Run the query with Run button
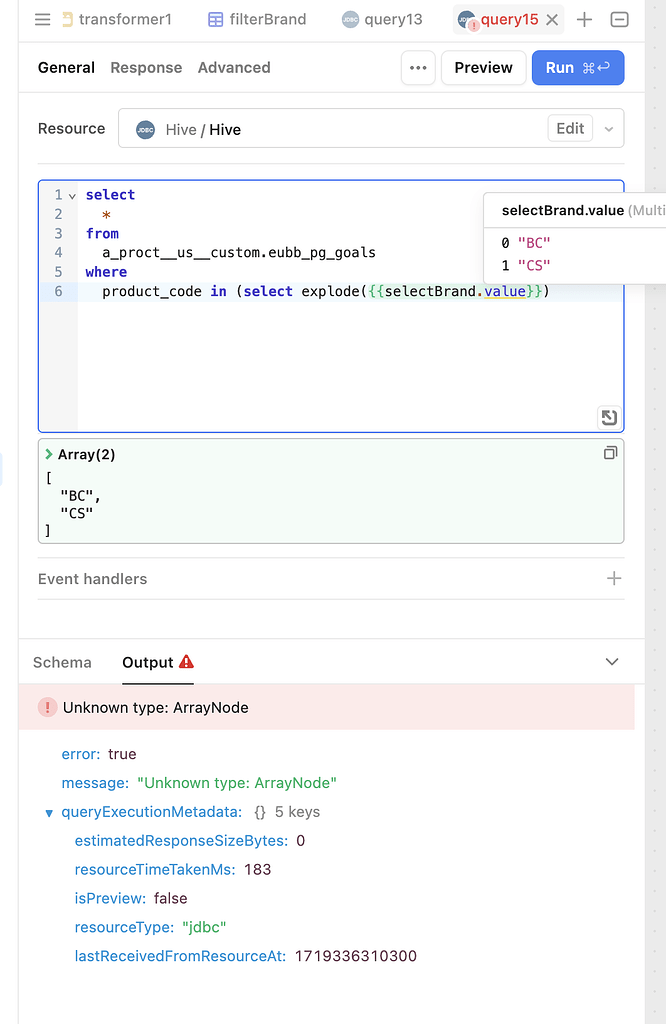This screenshot has height=1024, width=666. click(x=578, y=68)
